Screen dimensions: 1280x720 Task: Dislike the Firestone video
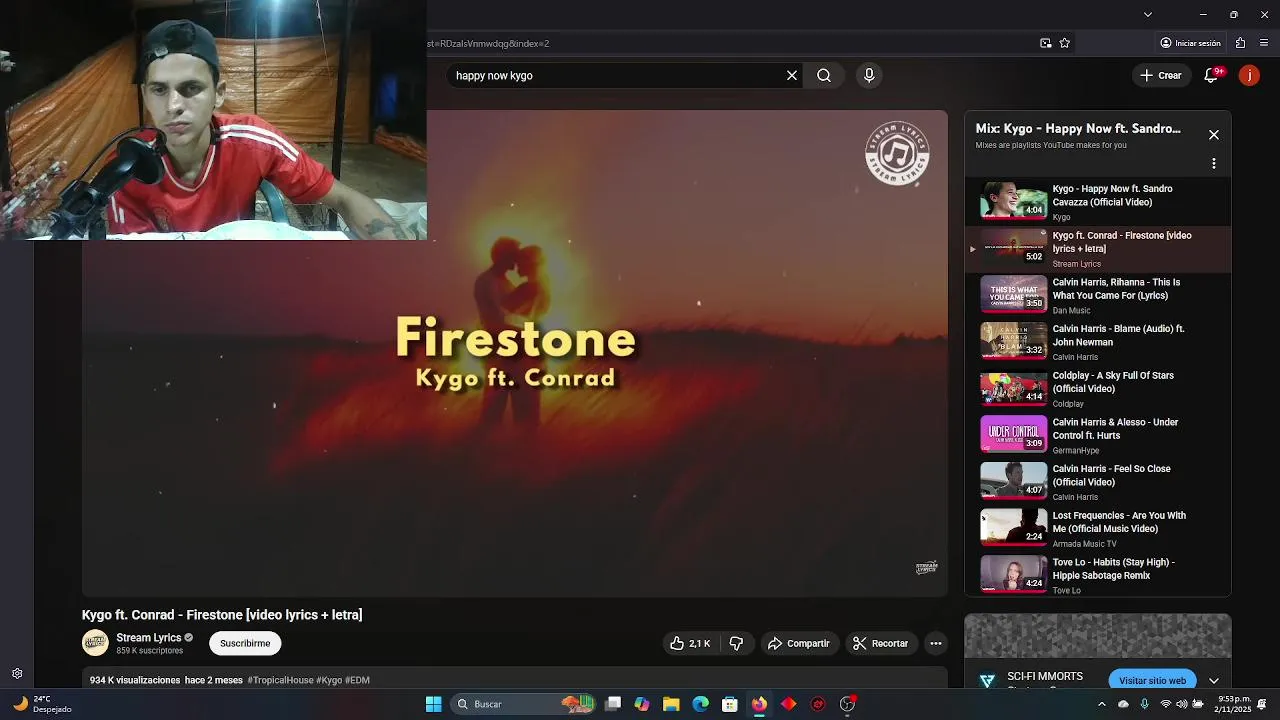(x=736, y=643)
